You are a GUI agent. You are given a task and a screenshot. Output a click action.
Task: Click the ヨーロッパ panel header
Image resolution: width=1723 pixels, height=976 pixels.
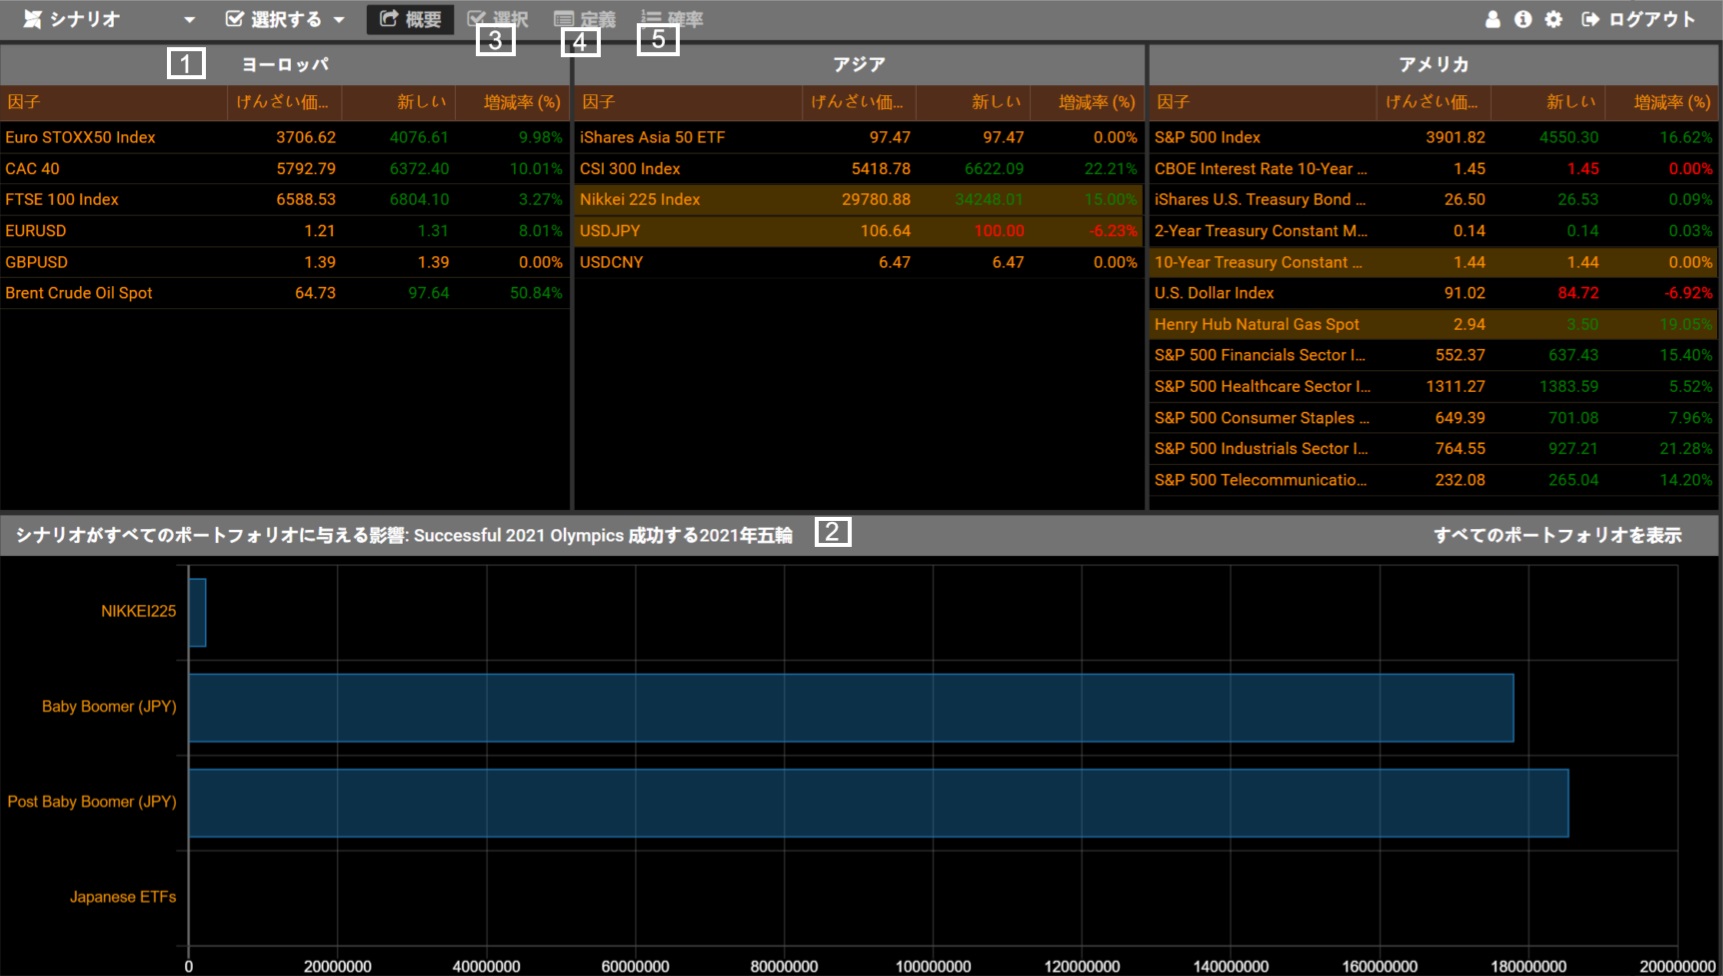click(285, 64)
